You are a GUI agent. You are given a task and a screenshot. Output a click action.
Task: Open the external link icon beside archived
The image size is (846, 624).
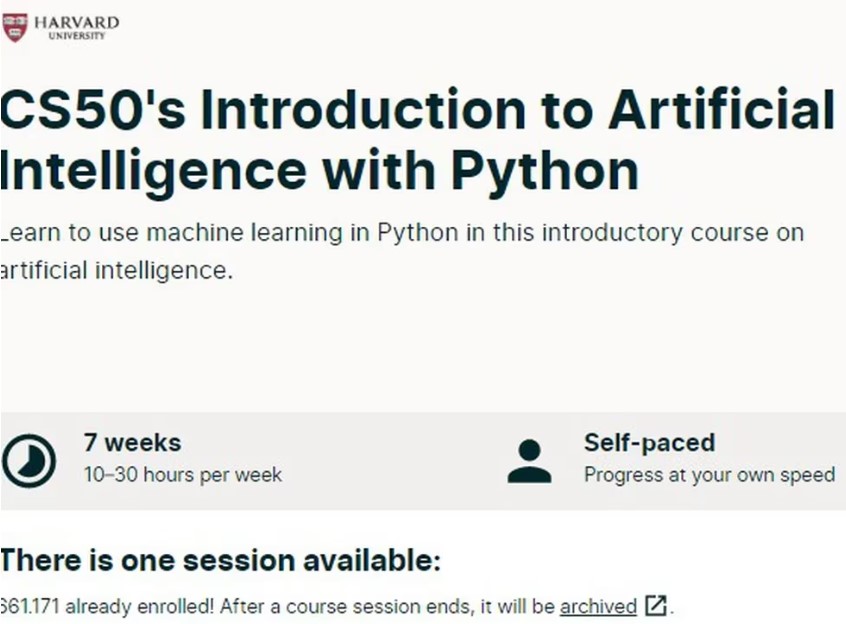click(x=656, y=605)
